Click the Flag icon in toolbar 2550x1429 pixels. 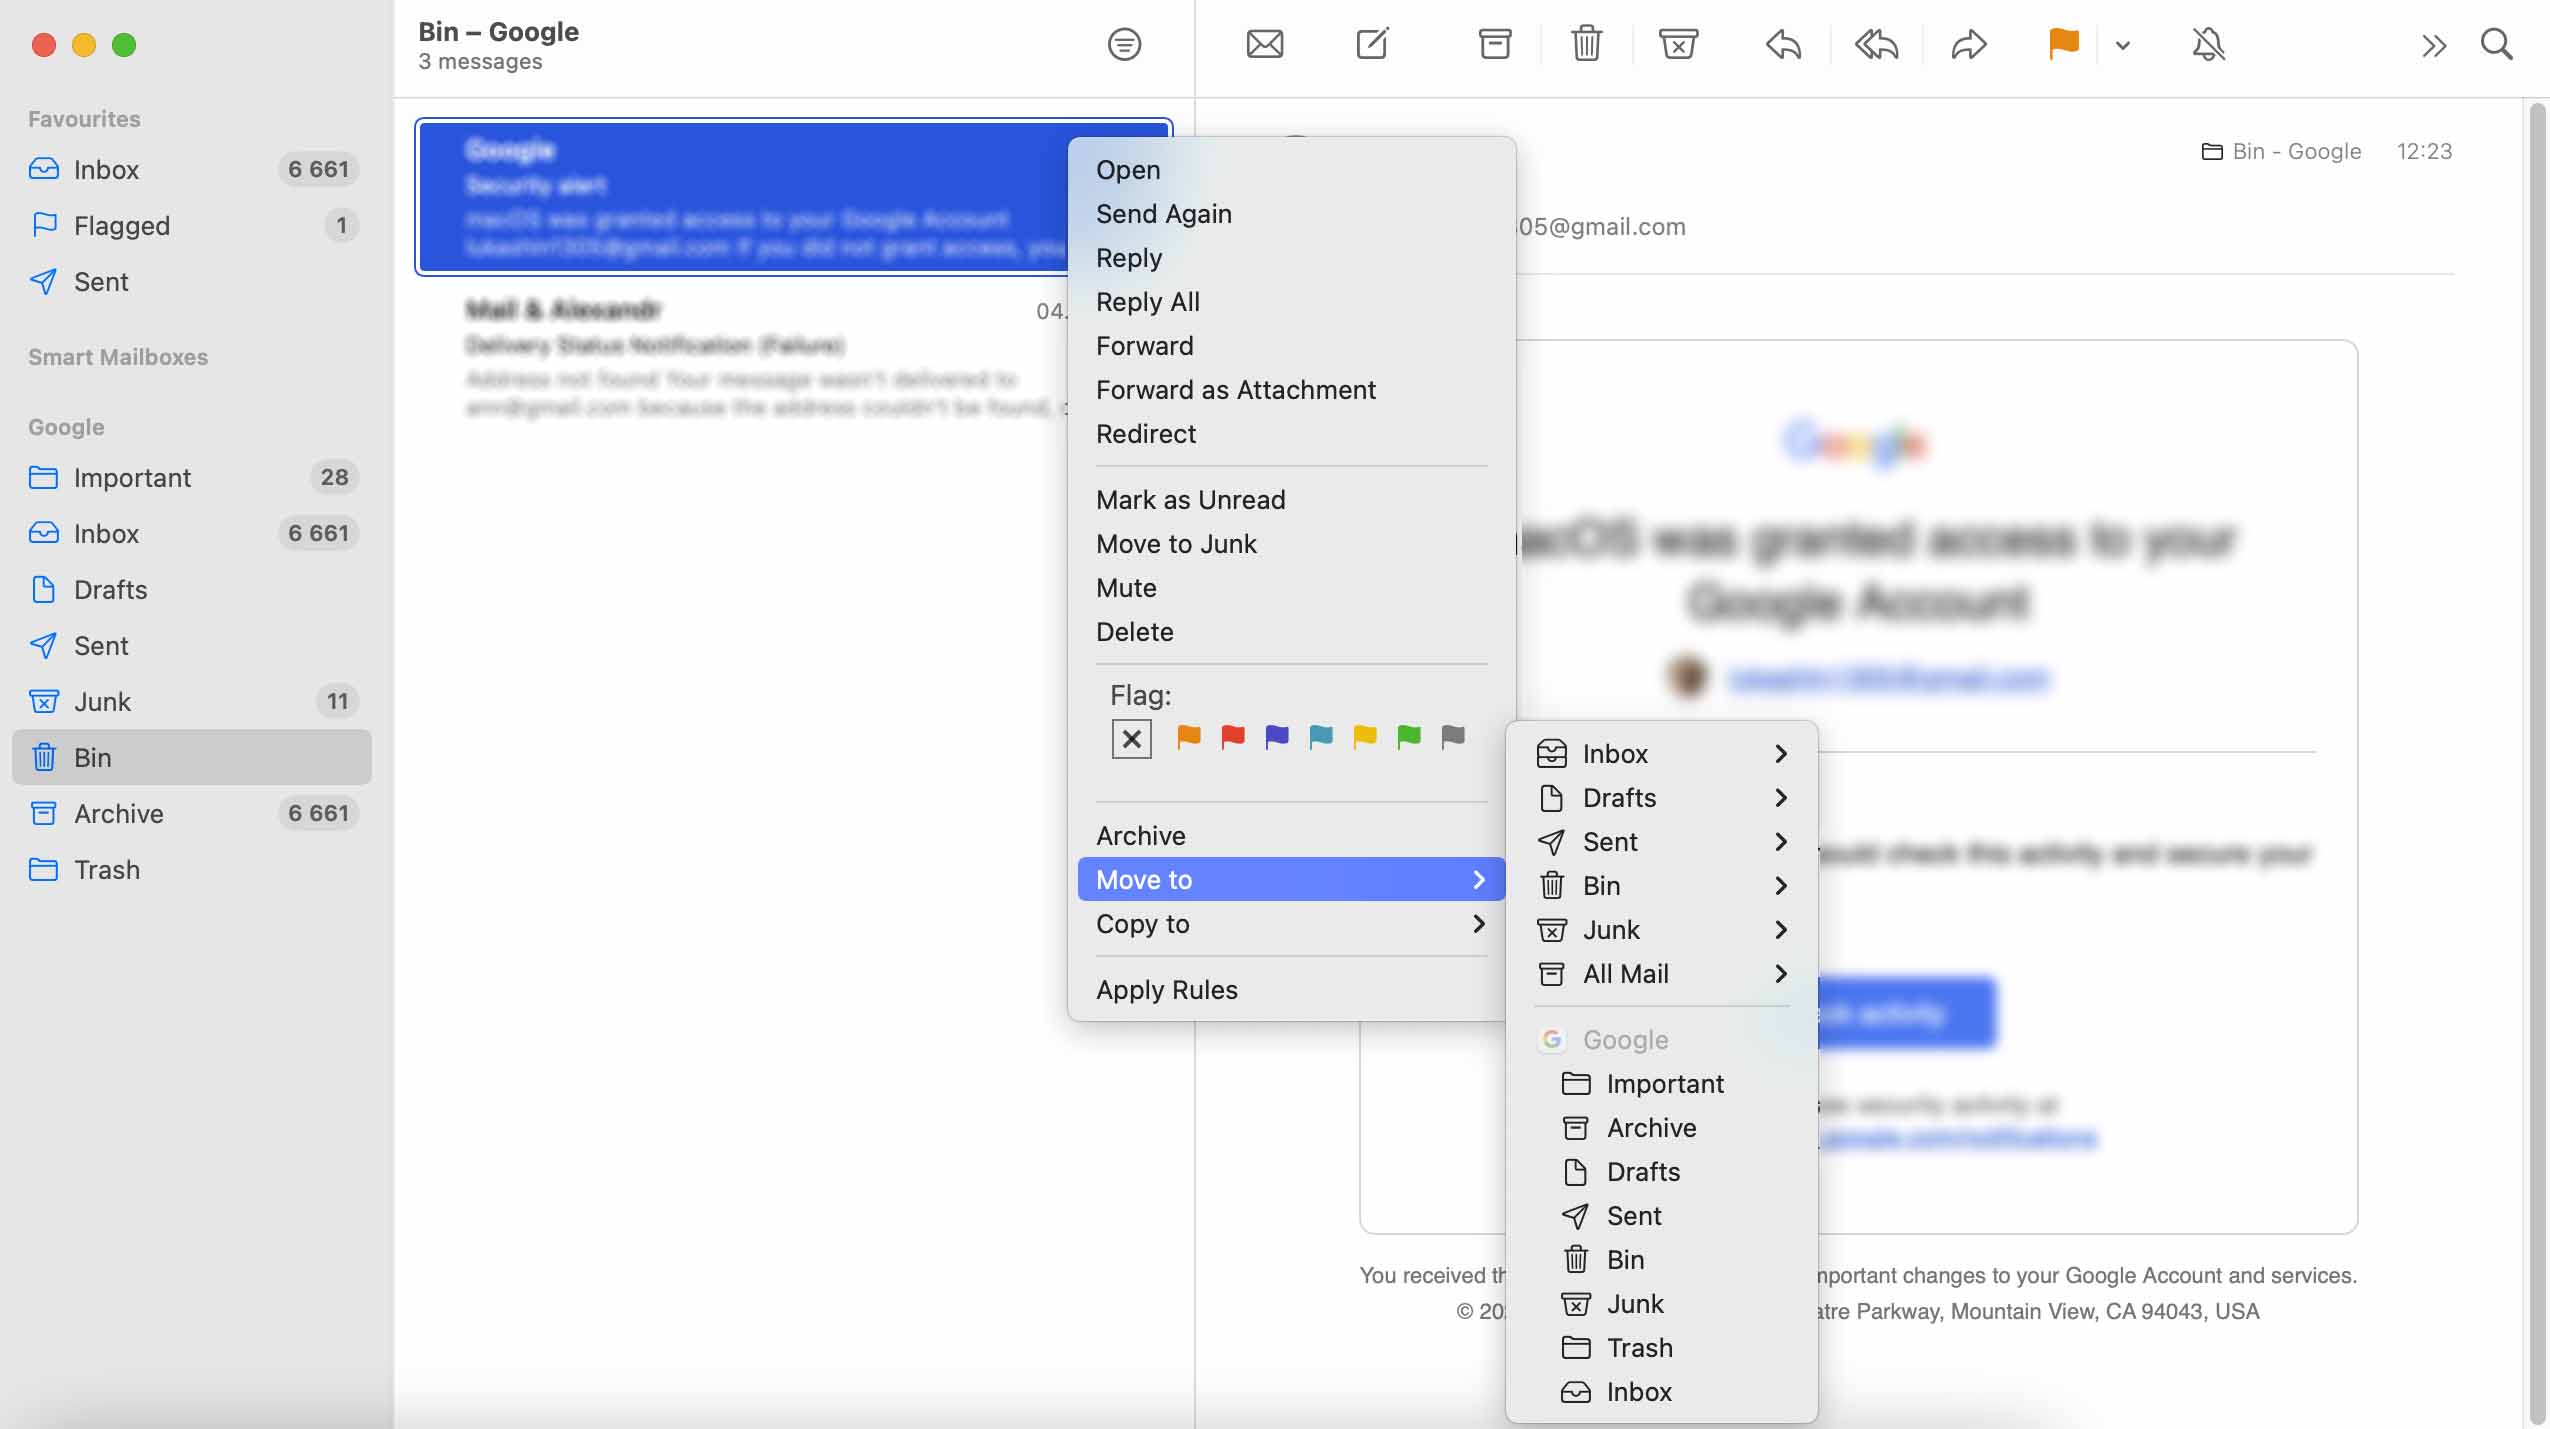tap(2061, 44)
